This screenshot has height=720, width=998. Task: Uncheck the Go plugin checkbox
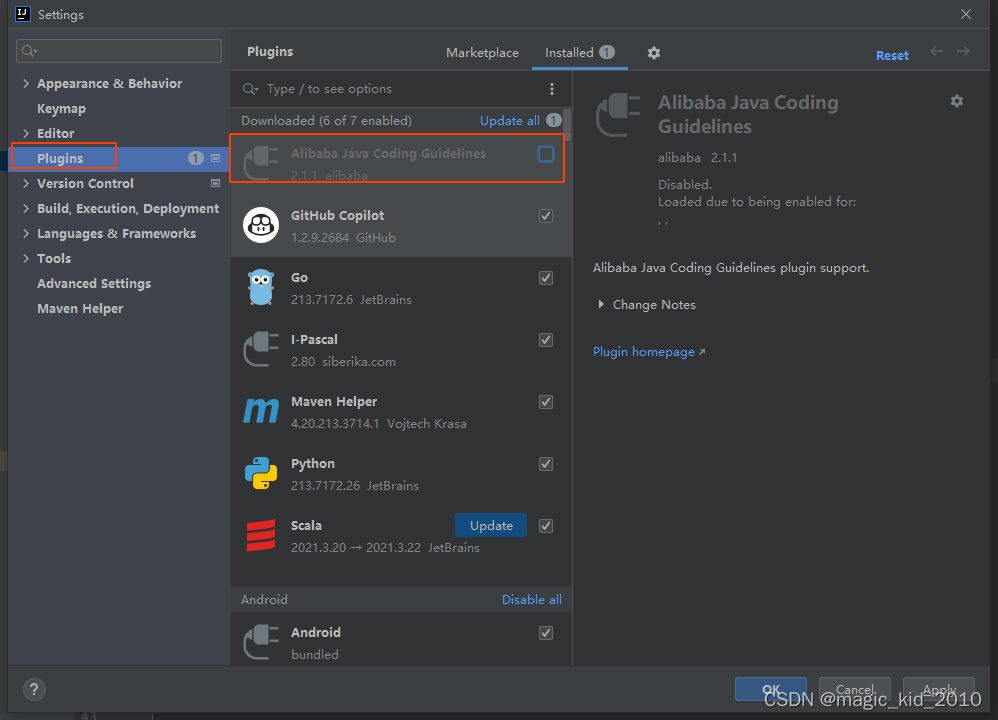tap(546, 278)
